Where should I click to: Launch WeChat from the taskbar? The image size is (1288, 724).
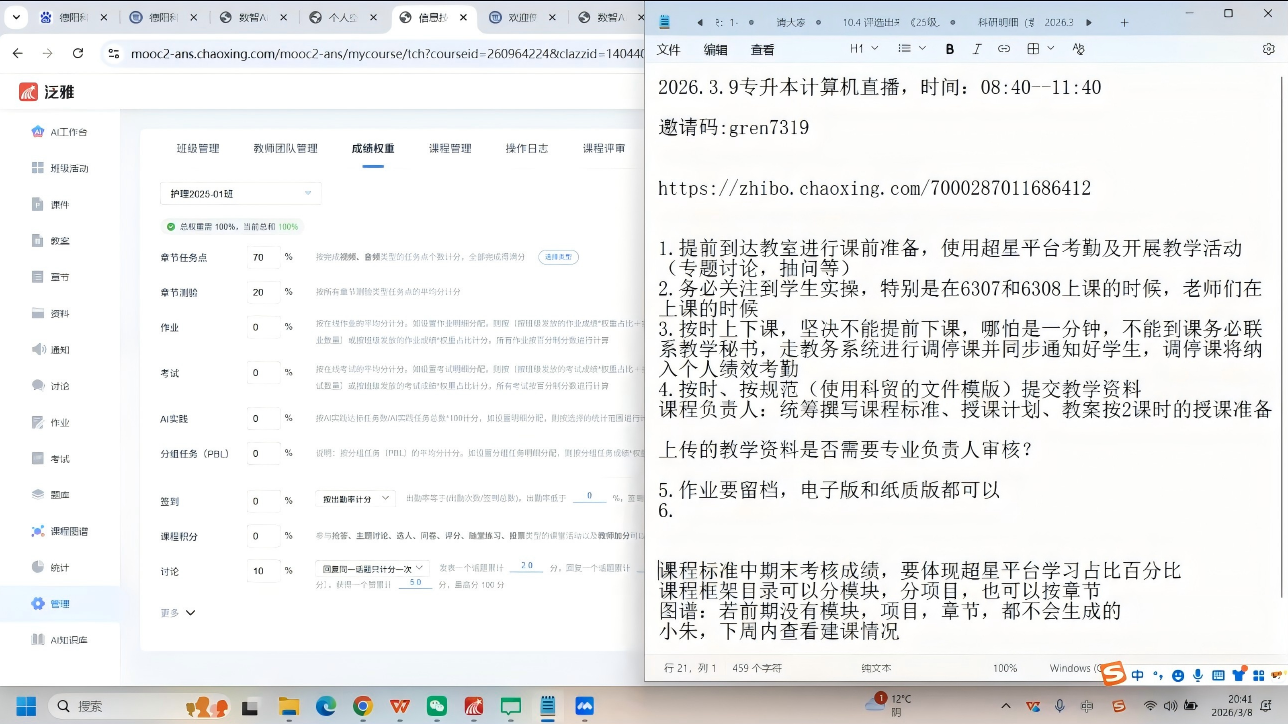click(437, 706)
